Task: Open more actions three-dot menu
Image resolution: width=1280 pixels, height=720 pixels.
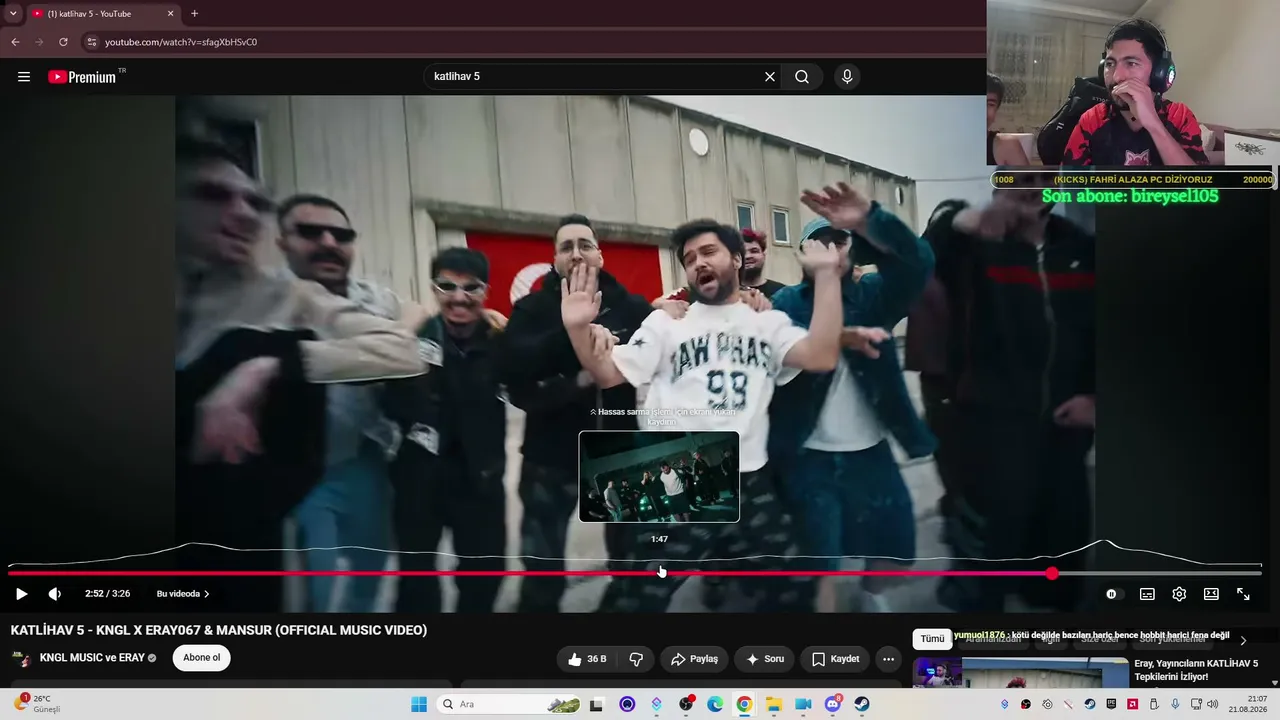Action: pyautogui.click(x=888, y=659)
